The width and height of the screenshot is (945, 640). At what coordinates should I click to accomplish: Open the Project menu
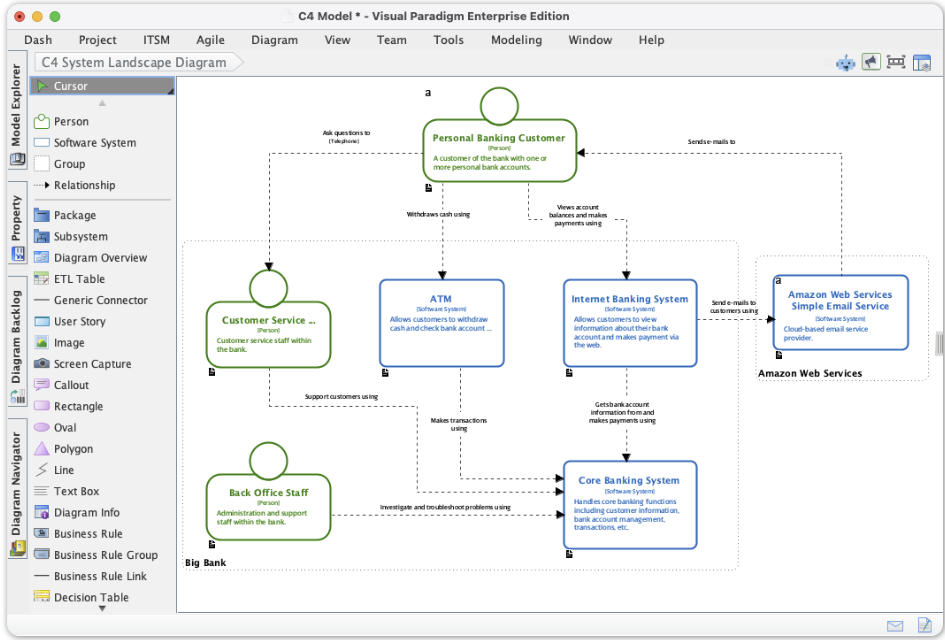point(98,40)
